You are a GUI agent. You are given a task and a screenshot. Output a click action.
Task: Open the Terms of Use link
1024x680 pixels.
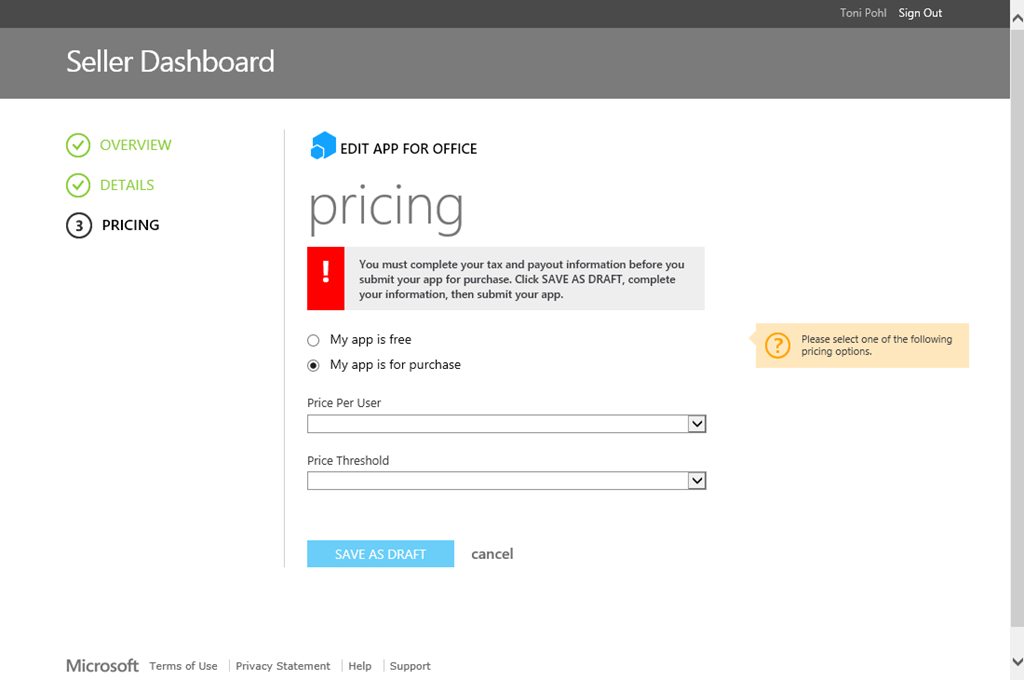pyautogui.click(x=183, y=666)
